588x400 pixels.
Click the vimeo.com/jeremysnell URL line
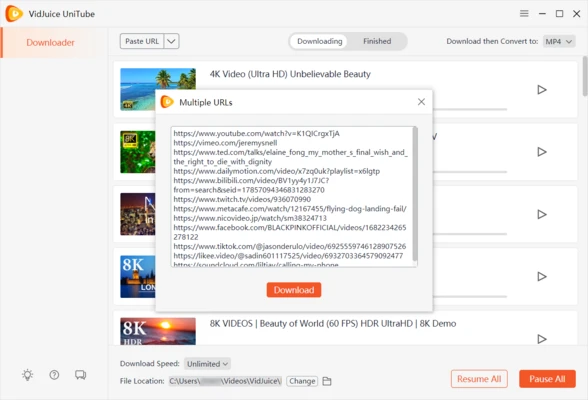pyautogui.click(x=225, y=143)
